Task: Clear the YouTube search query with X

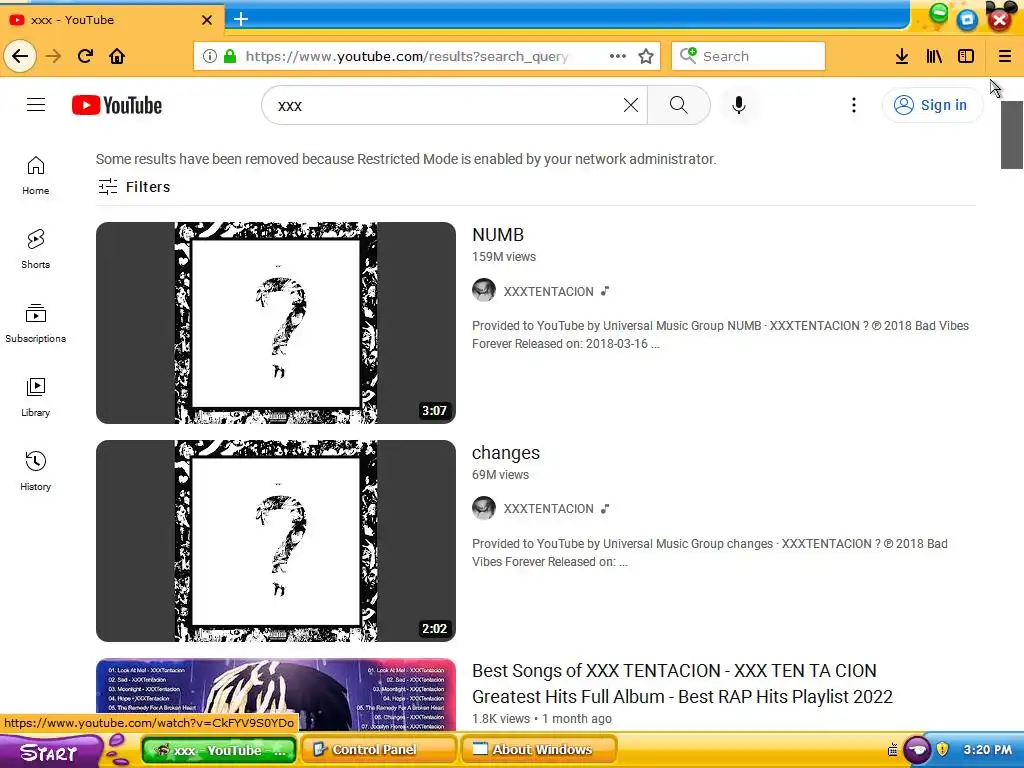Action: [x=631, y=105]
